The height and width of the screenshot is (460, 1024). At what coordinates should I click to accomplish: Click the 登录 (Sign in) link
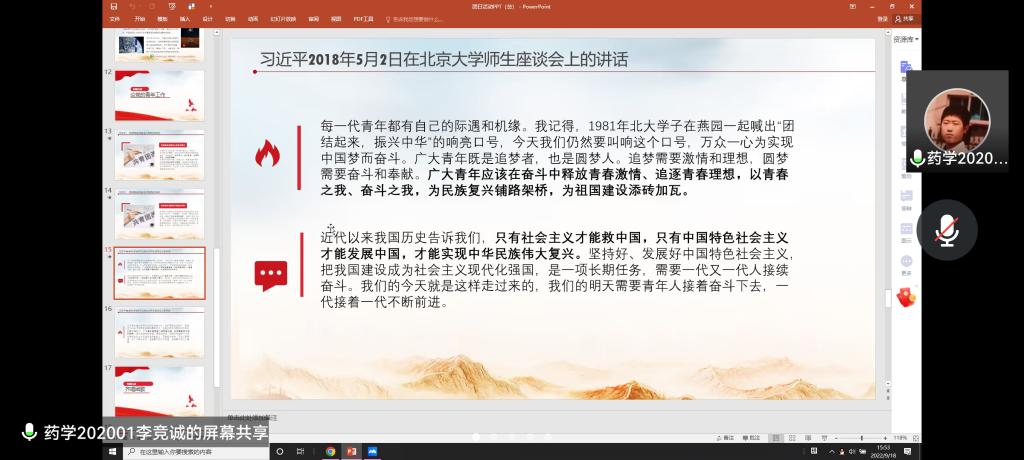(882, 19)
